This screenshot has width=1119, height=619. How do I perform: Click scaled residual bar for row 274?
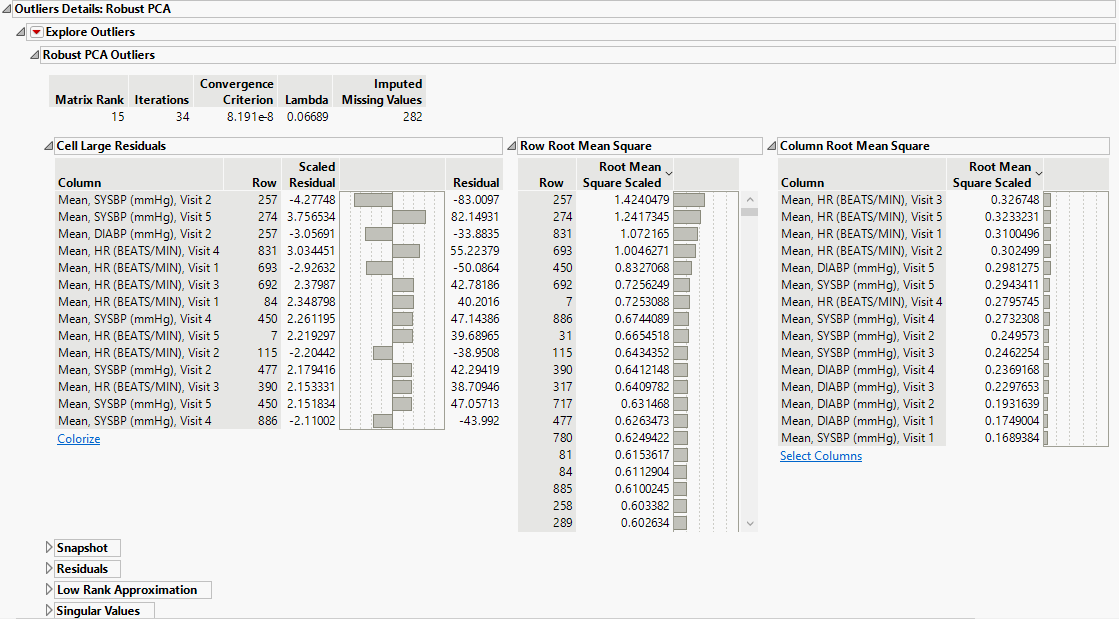[x=408, y=217]
